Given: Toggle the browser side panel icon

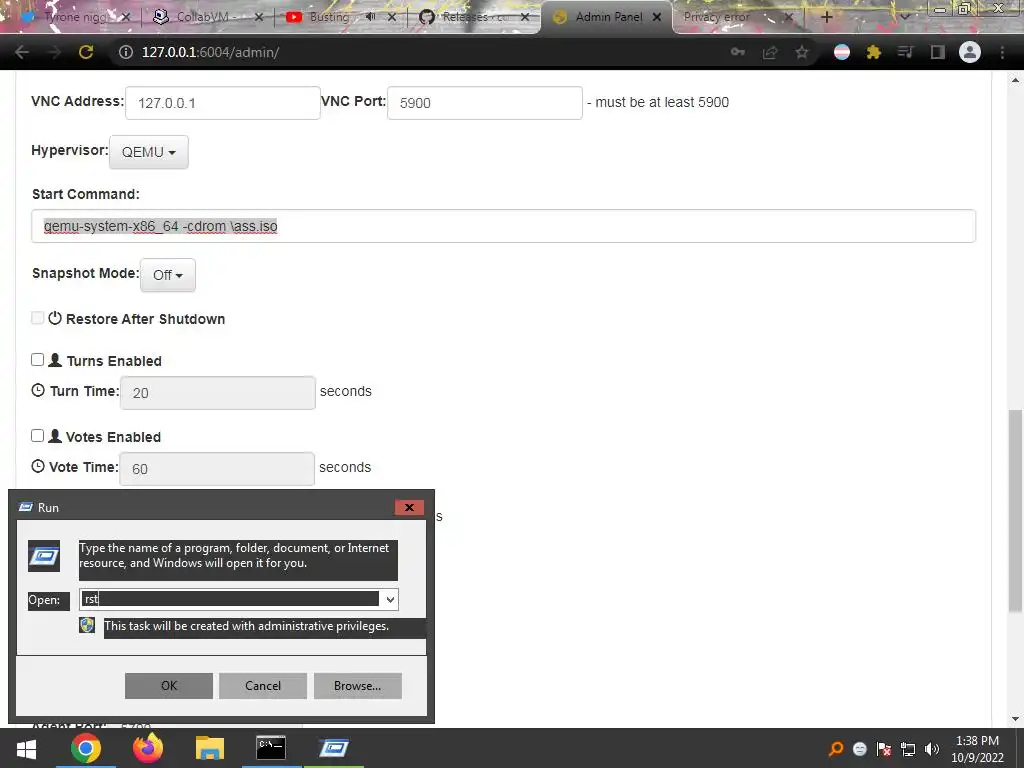Looking at the screenshot, I should pos(938,52).
